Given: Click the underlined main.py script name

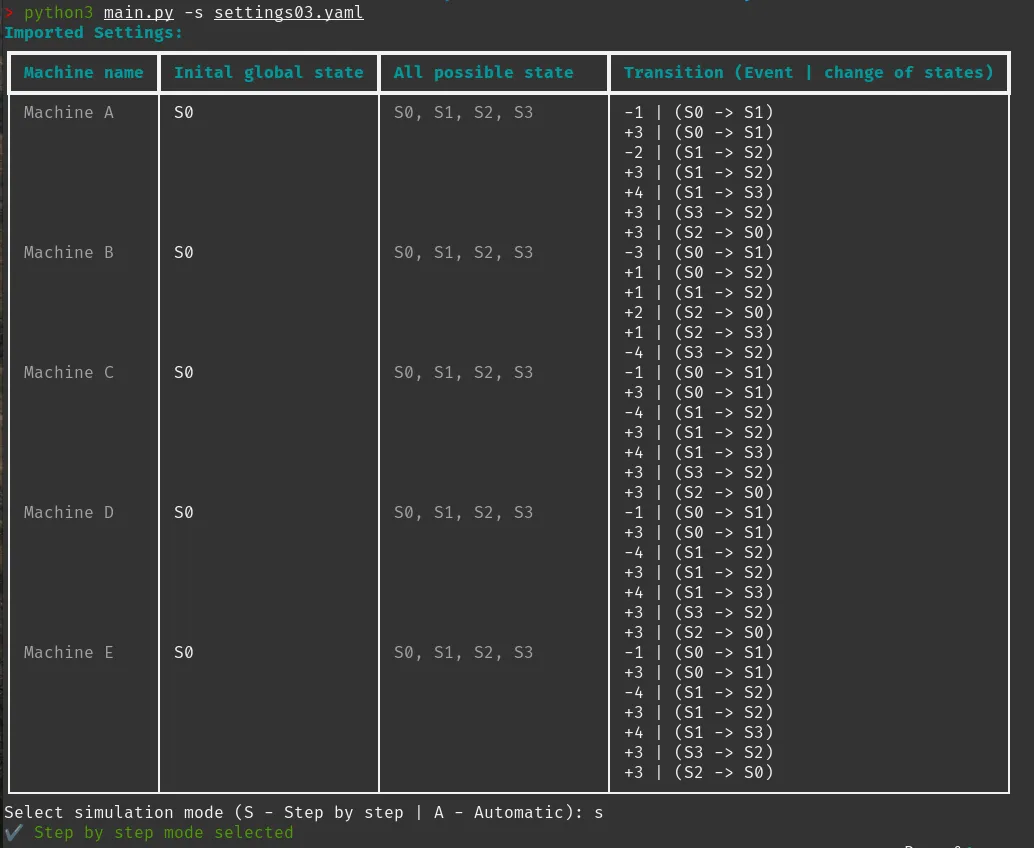Looking at the screenshot, I should [139, 13].
